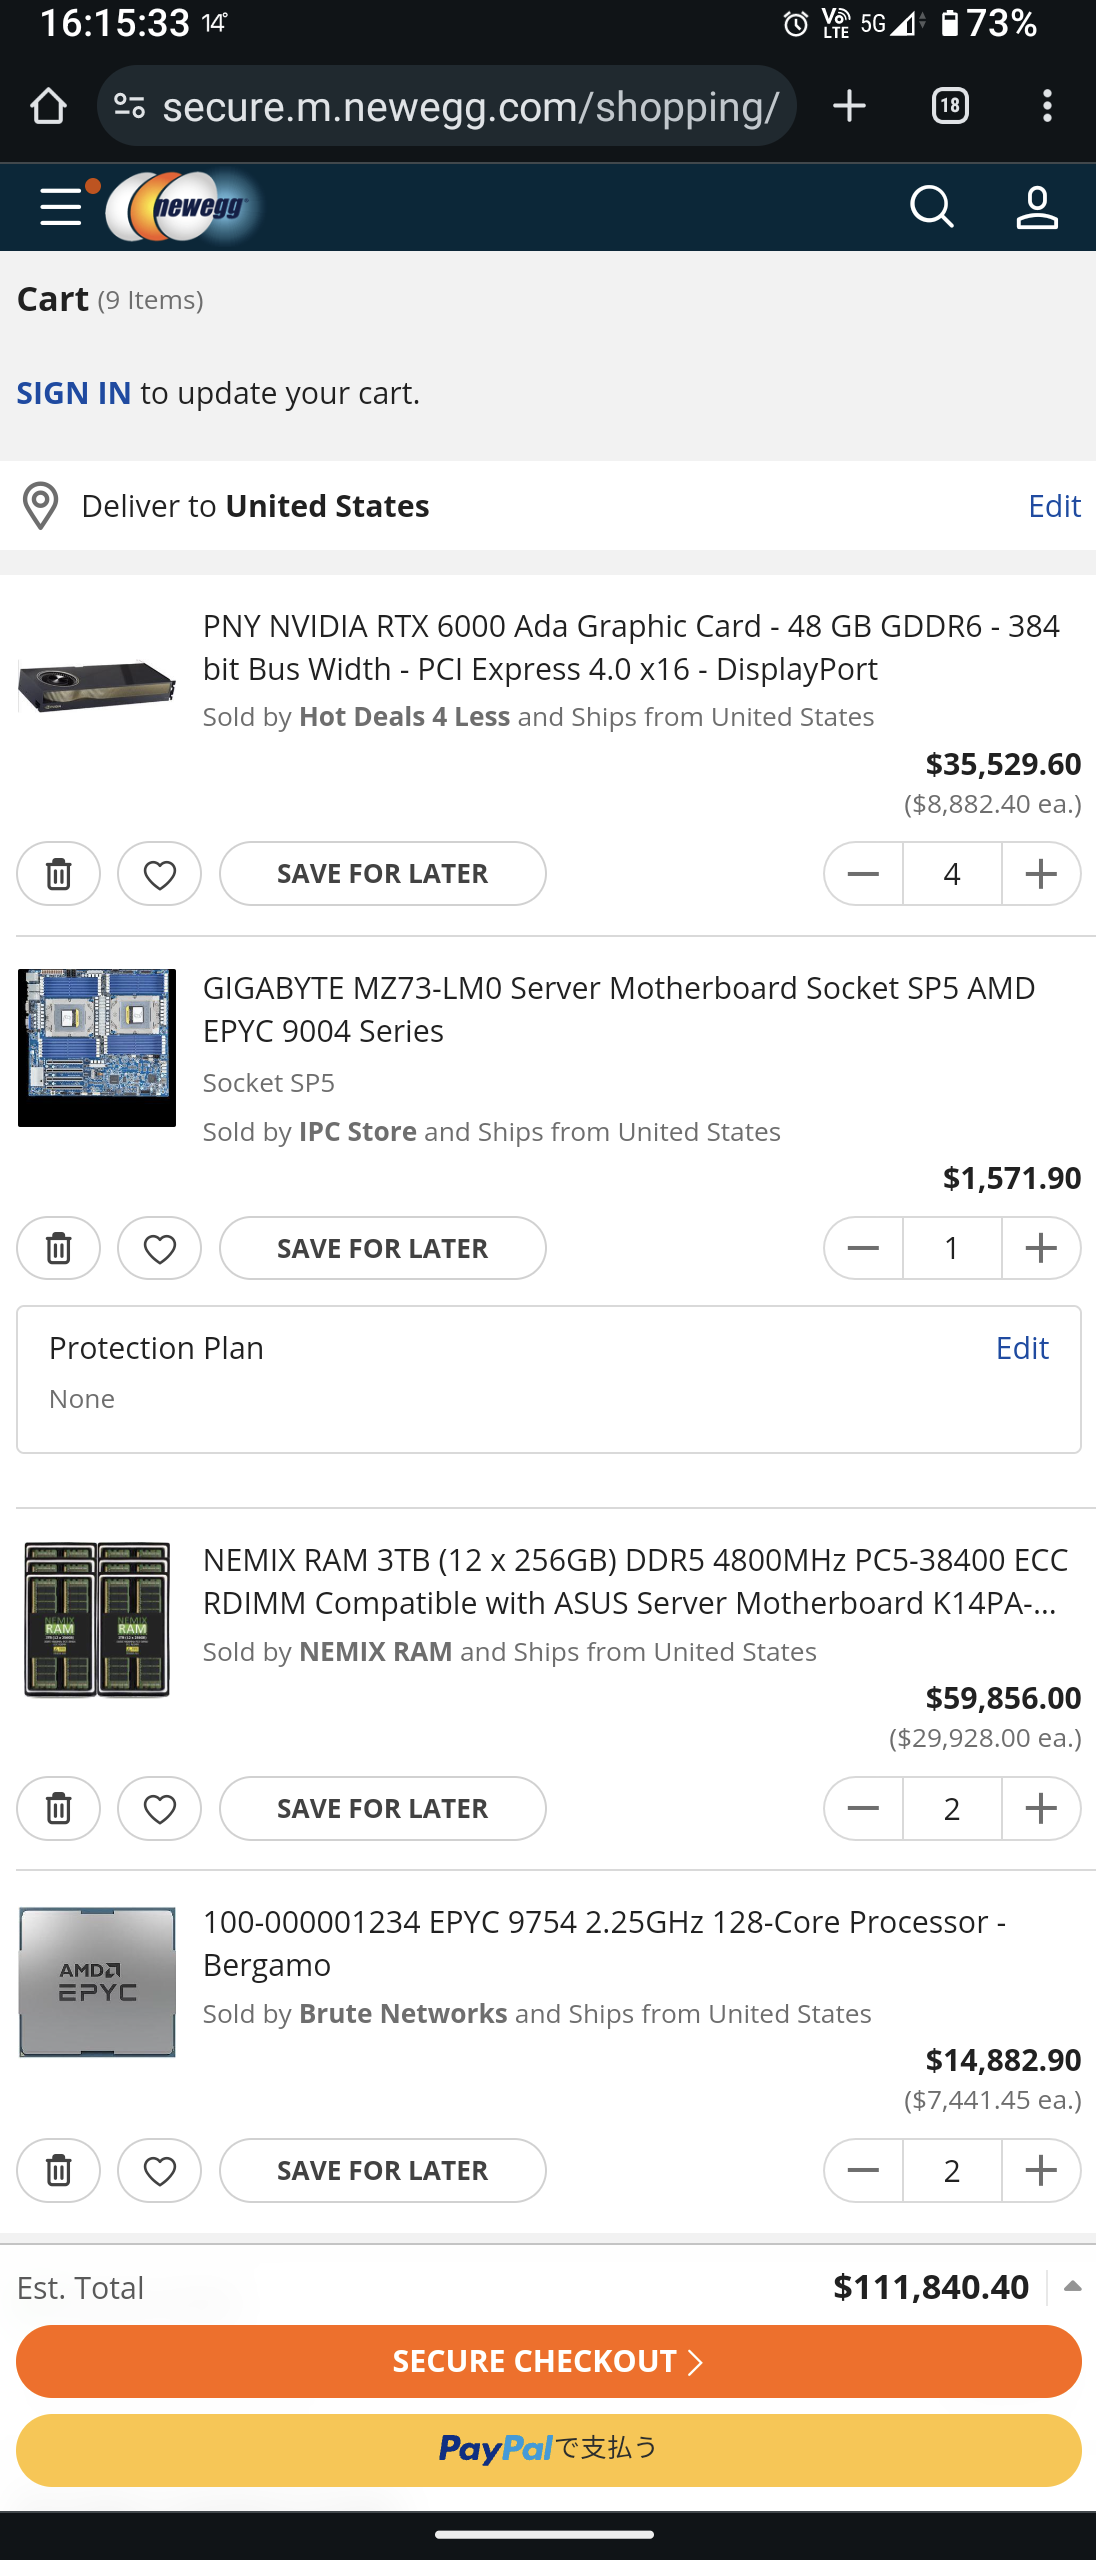Edit the Protection Plan
1096x2560 pixels.
[x=1021, y=1348]
